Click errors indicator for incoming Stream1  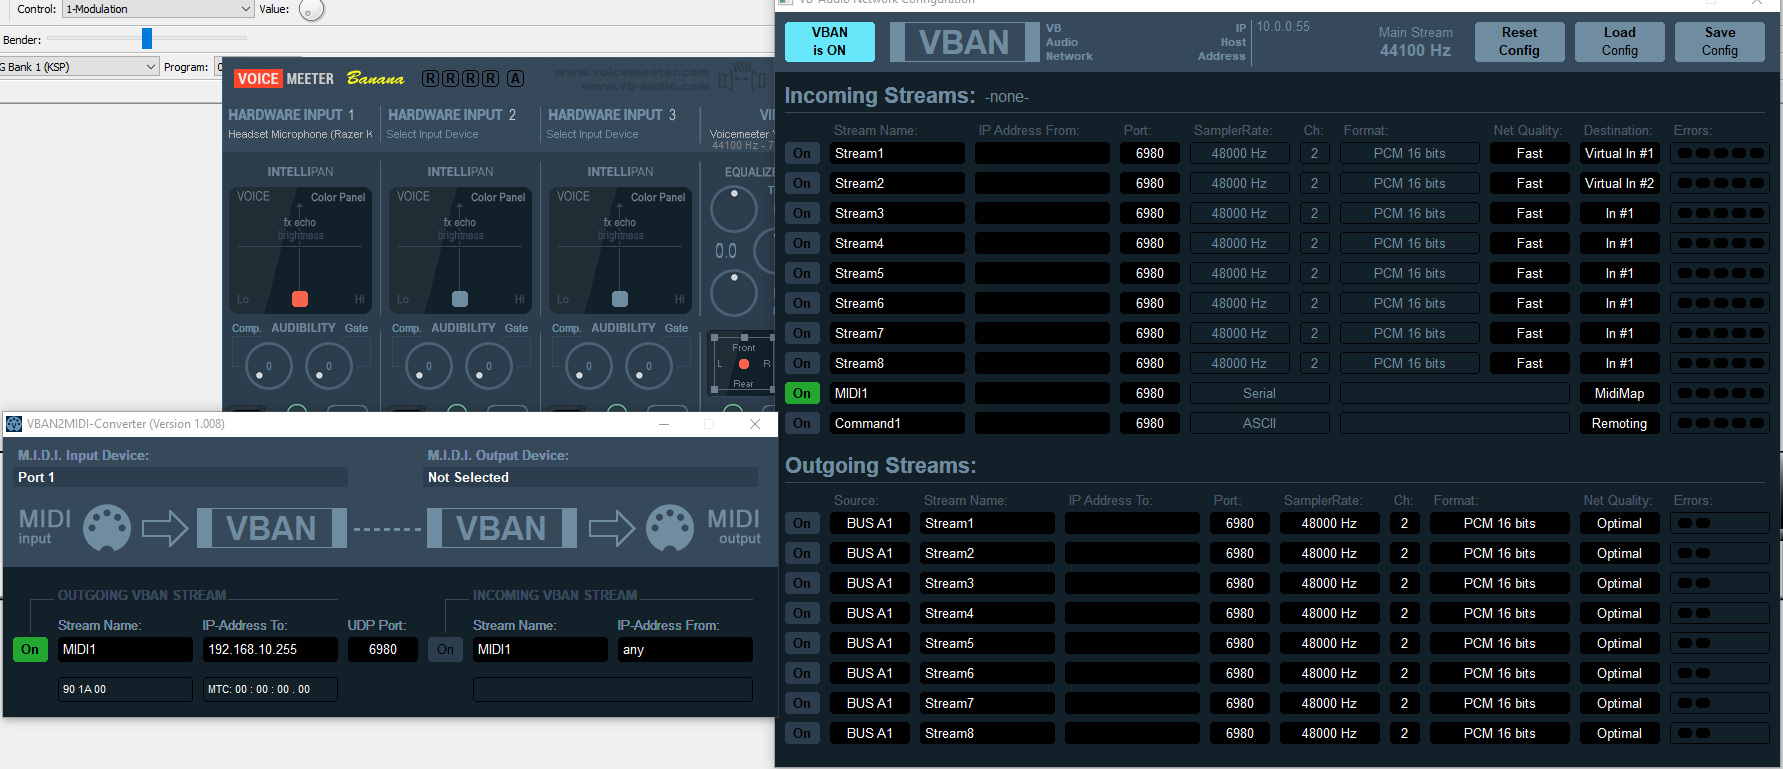tap(1719, 153)
